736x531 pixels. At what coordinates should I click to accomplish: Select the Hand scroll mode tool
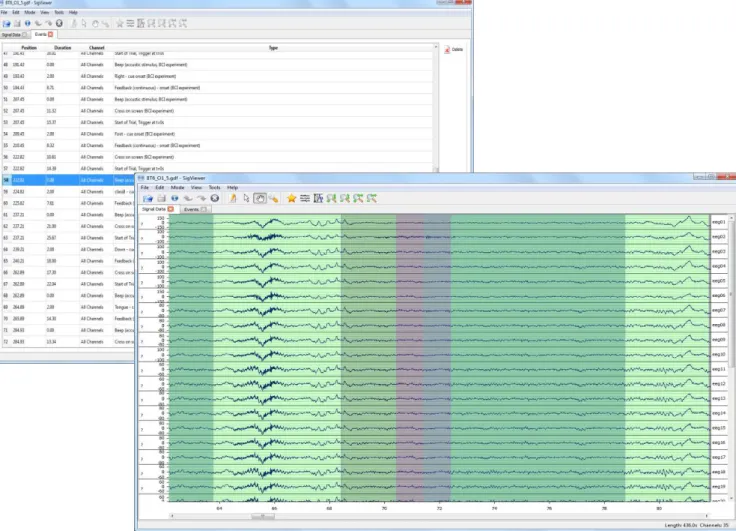point(260,199)
